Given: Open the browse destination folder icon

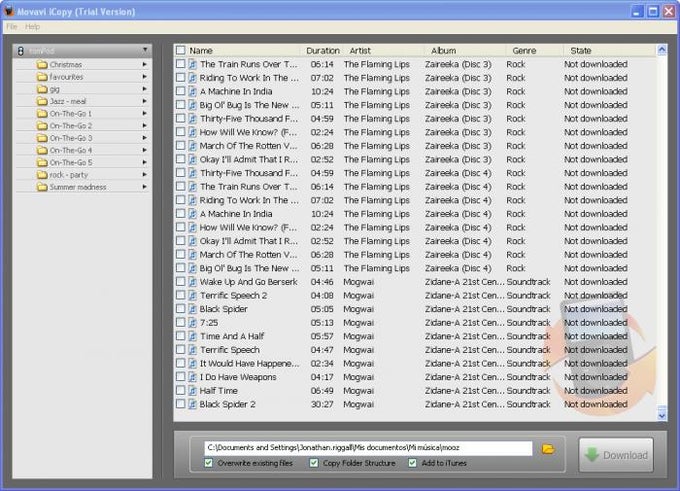Looking at the screenshot, I should point(548,448).
